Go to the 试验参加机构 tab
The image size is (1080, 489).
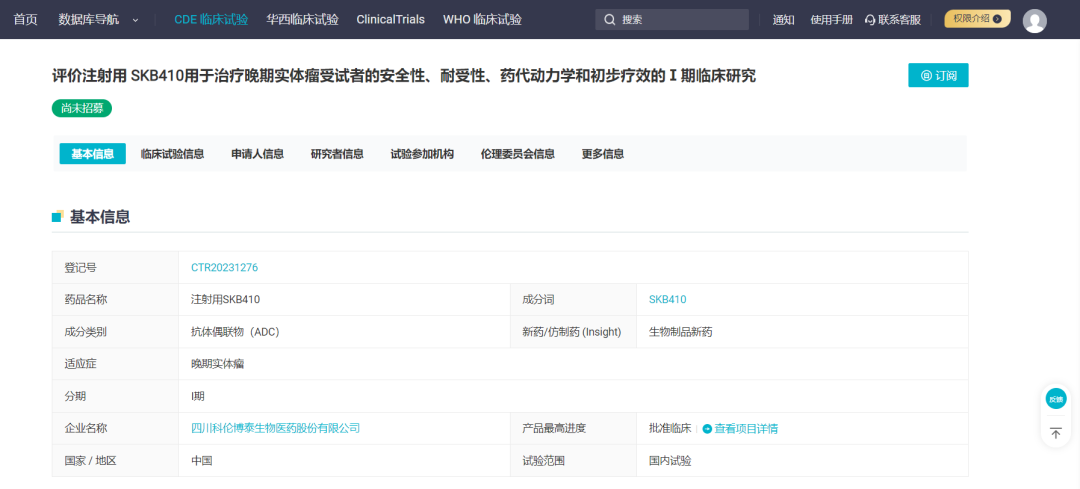(x=422, y=154)
